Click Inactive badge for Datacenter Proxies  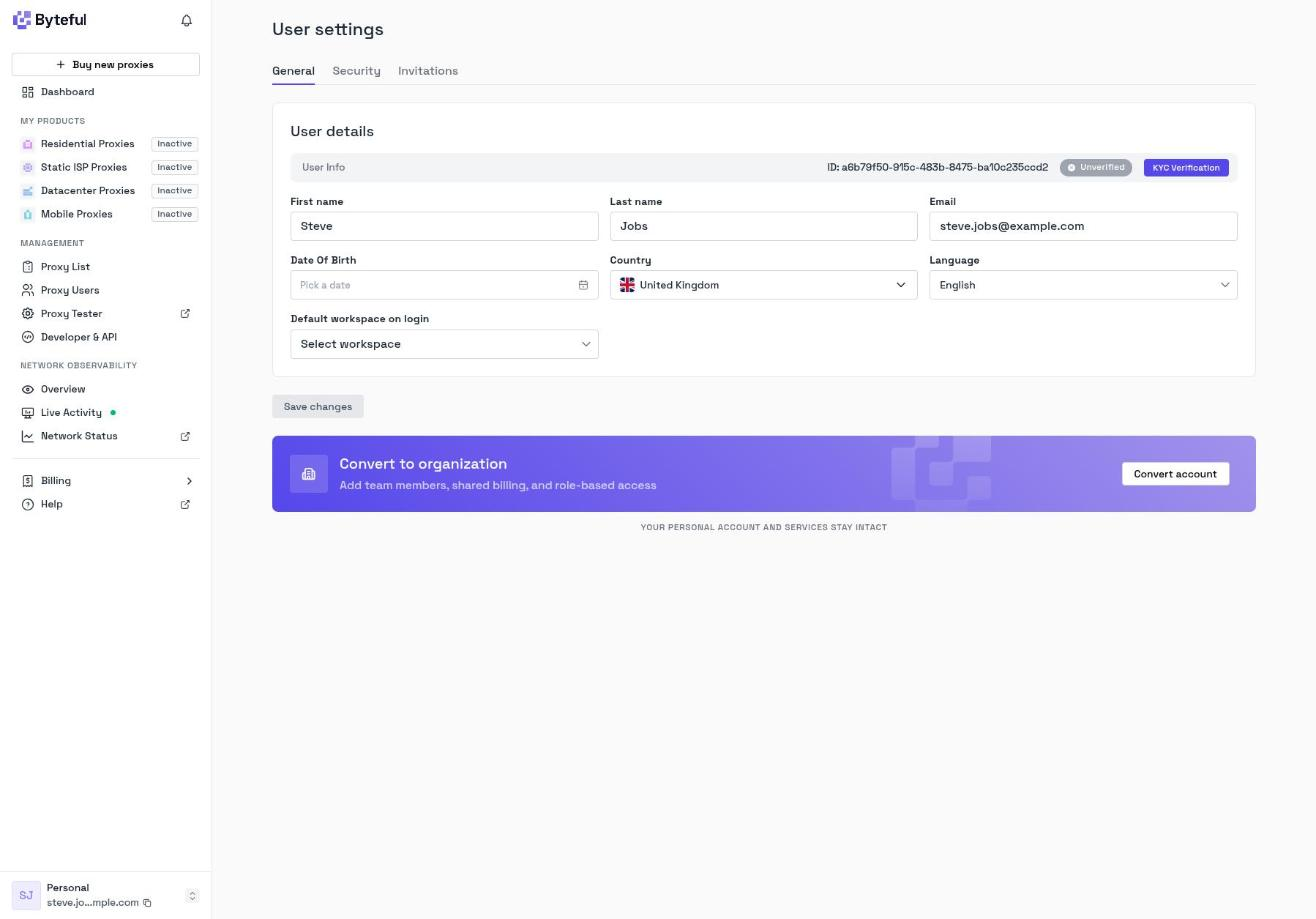tap(174, 191)
